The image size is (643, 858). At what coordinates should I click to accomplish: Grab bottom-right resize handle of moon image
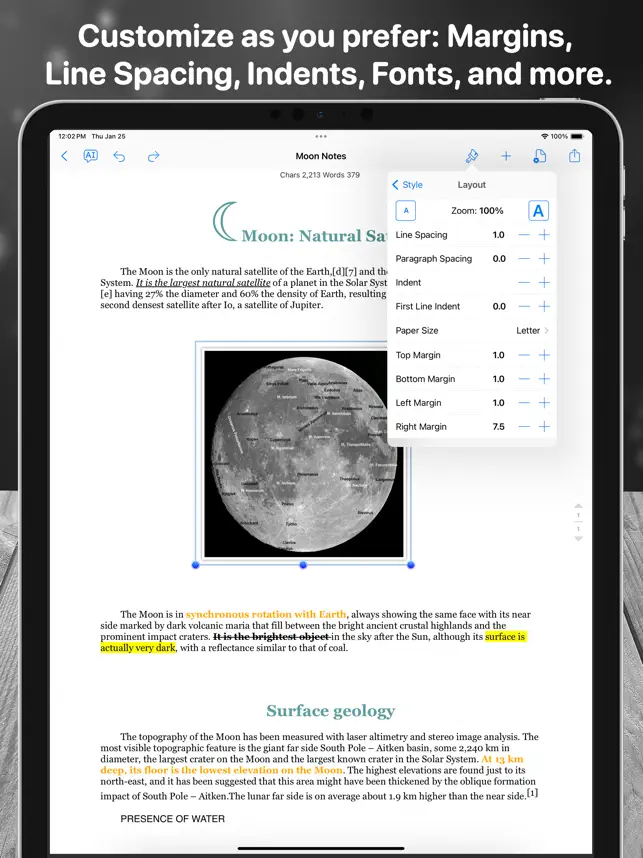411,565
